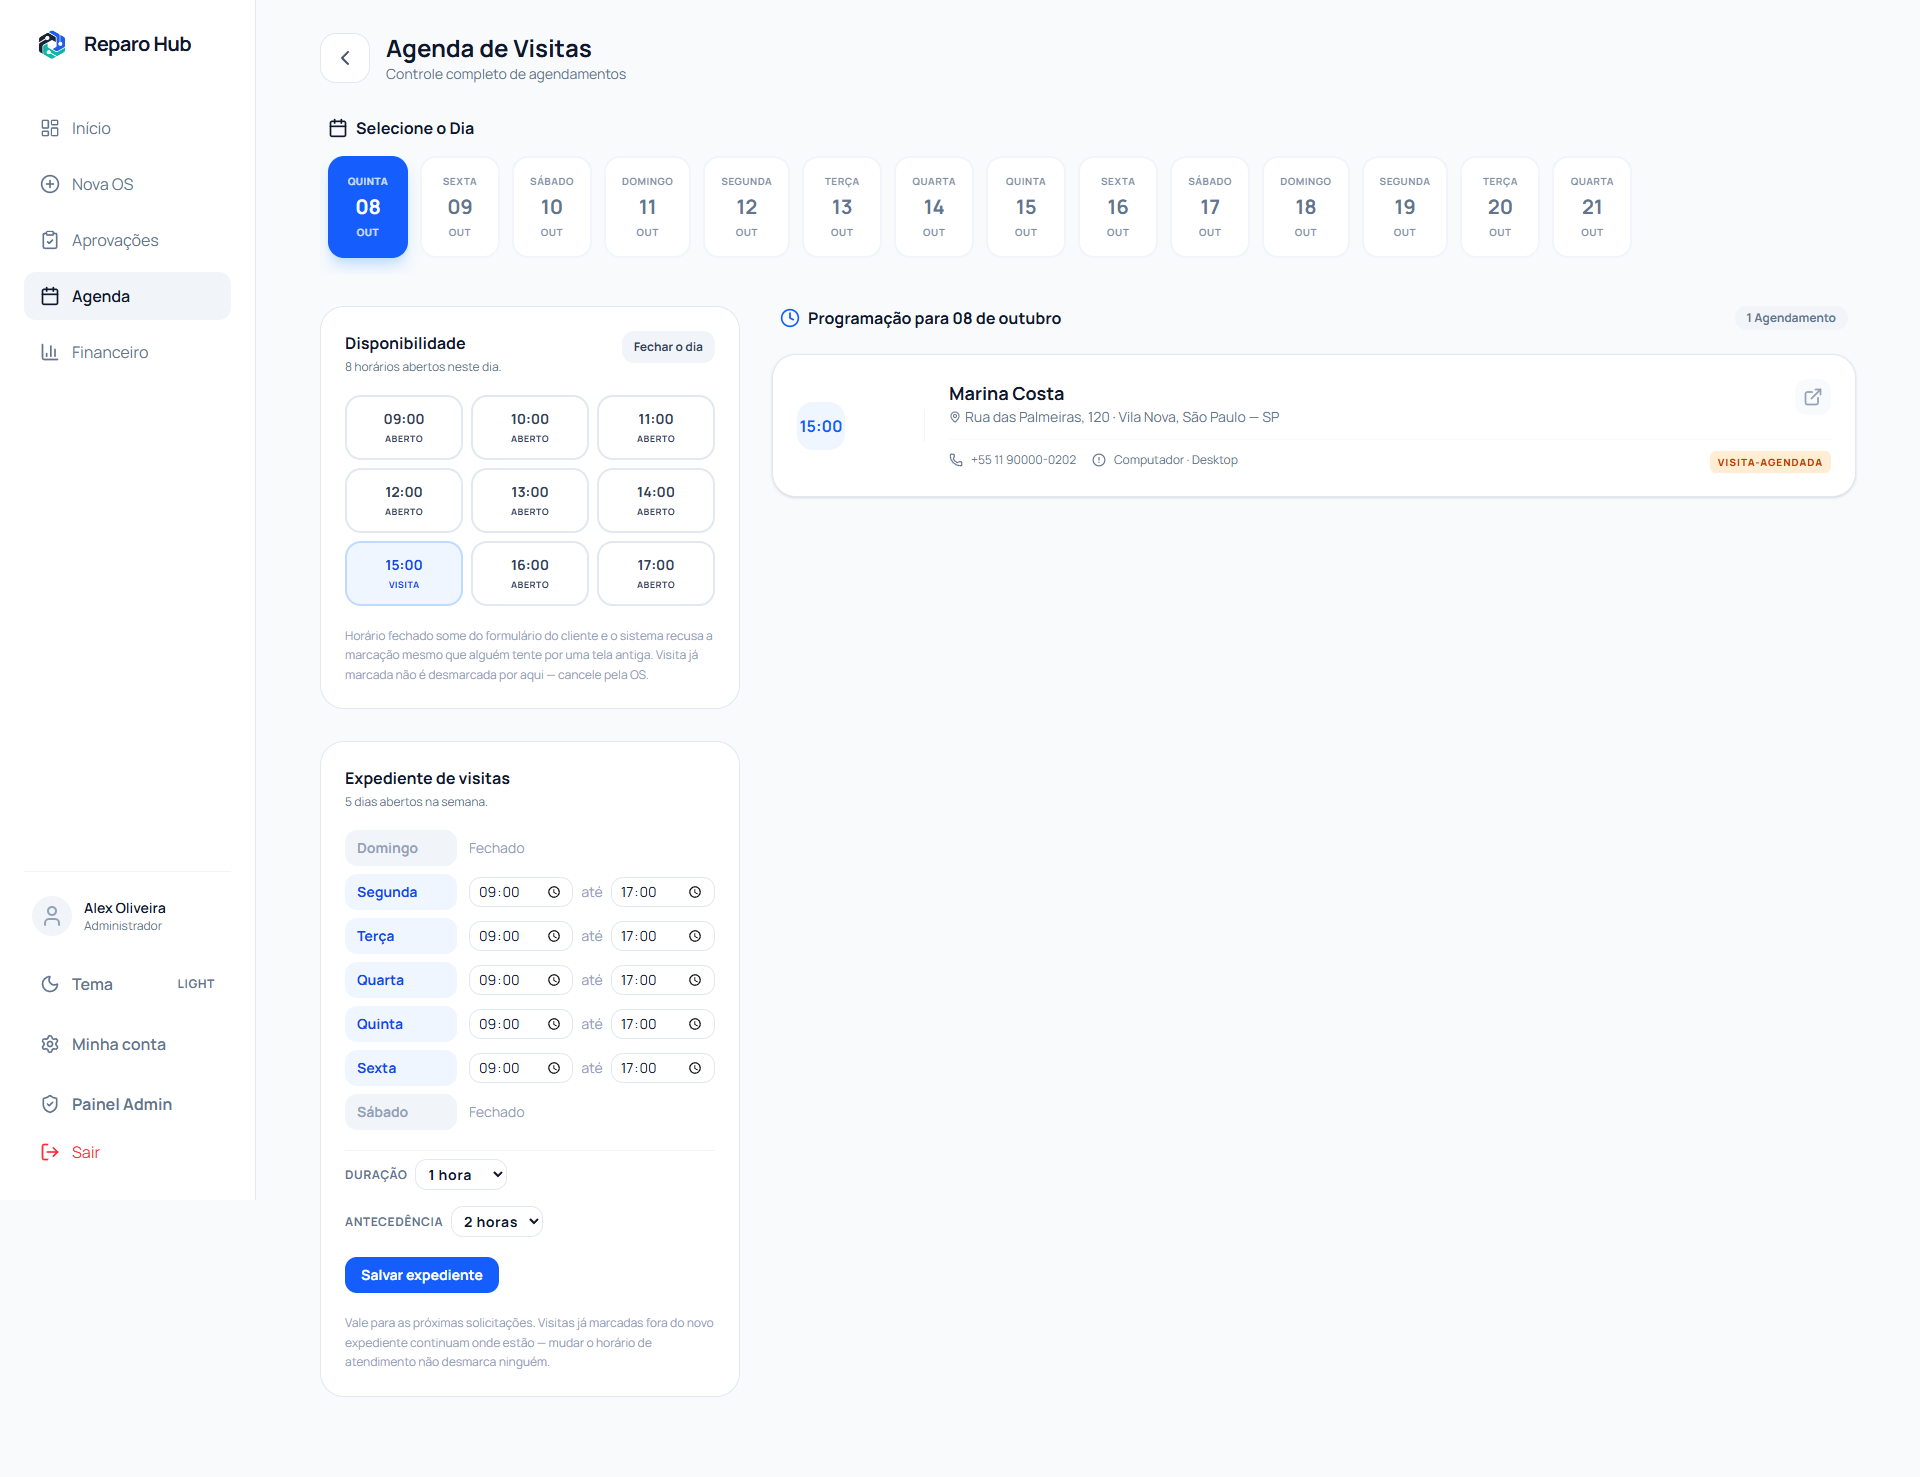Click the location pin icon on address line
This screenshot has height=1477, width=1920.
[955, 417]
